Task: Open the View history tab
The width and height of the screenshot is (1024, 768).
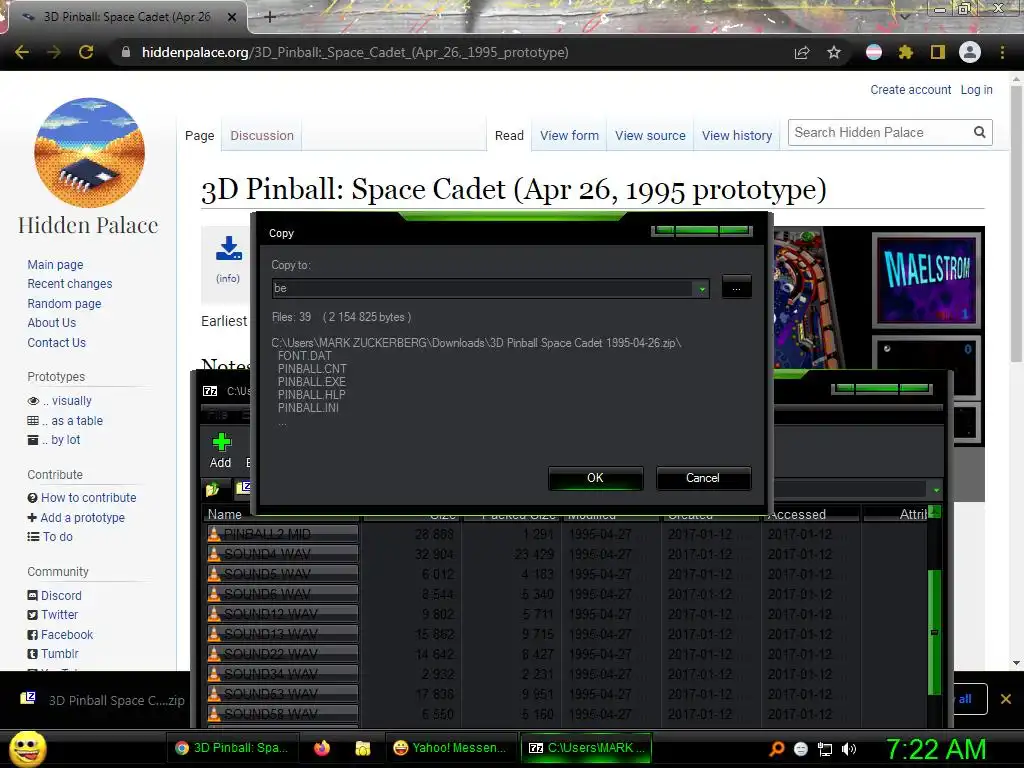Action: click(x=737, y=135)
